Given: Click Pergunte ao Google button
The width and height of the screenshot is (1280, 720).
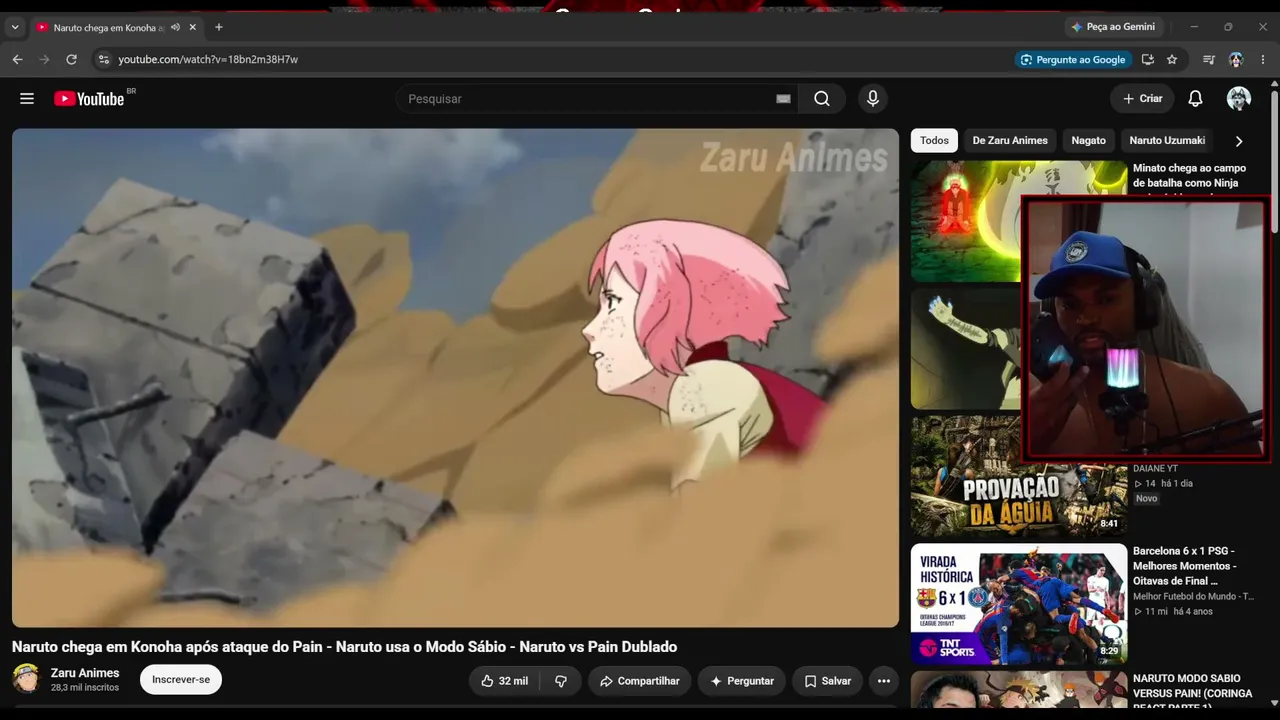Looking at the screenshot, I should (x=1073, y=60).
